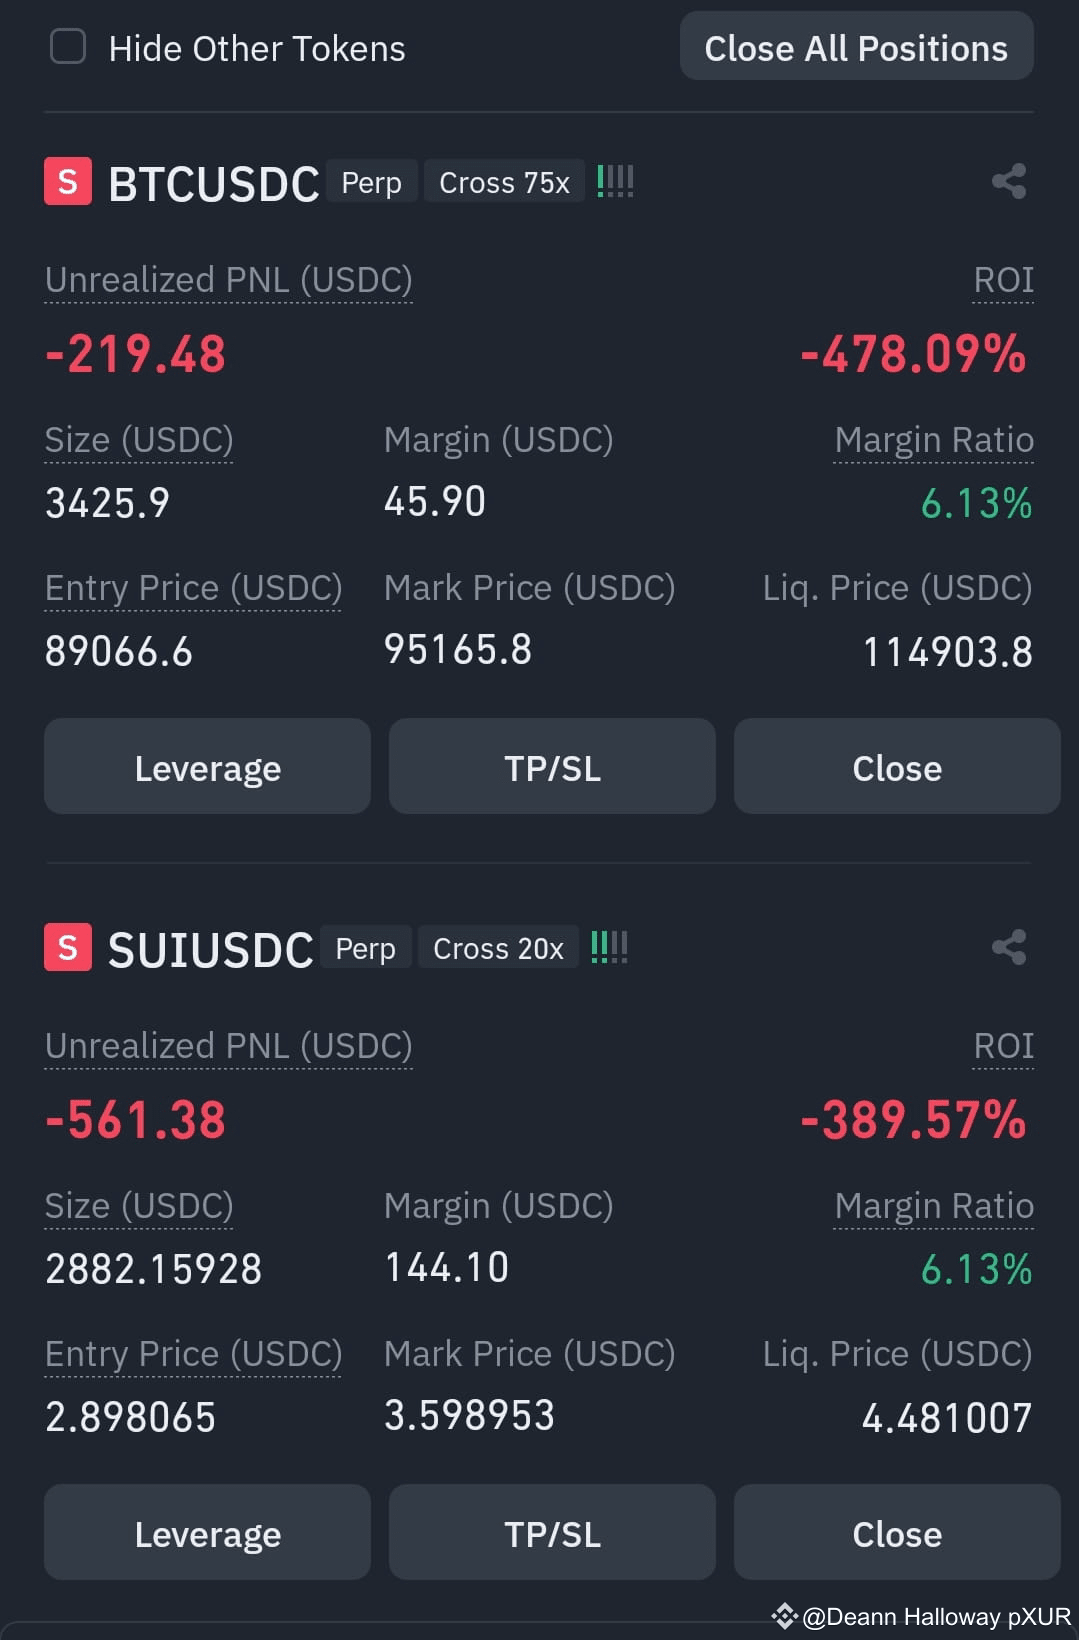Share the SUIUSDC position via share icon
Viewport: 1079px width, 1640px height.
click(1009, 948)
